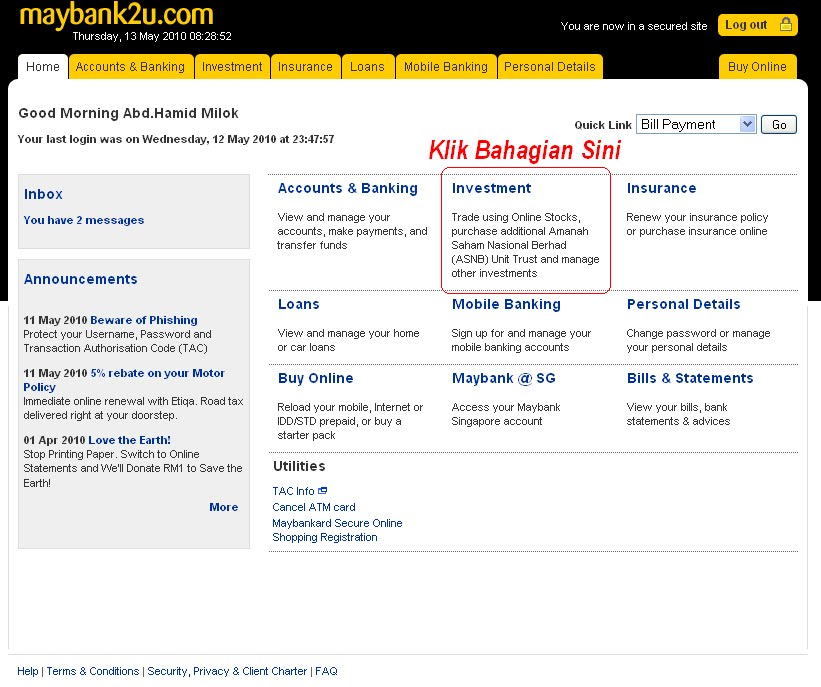Open Maybank @ SG section heading
821x687 pixels.
point(504,378)
